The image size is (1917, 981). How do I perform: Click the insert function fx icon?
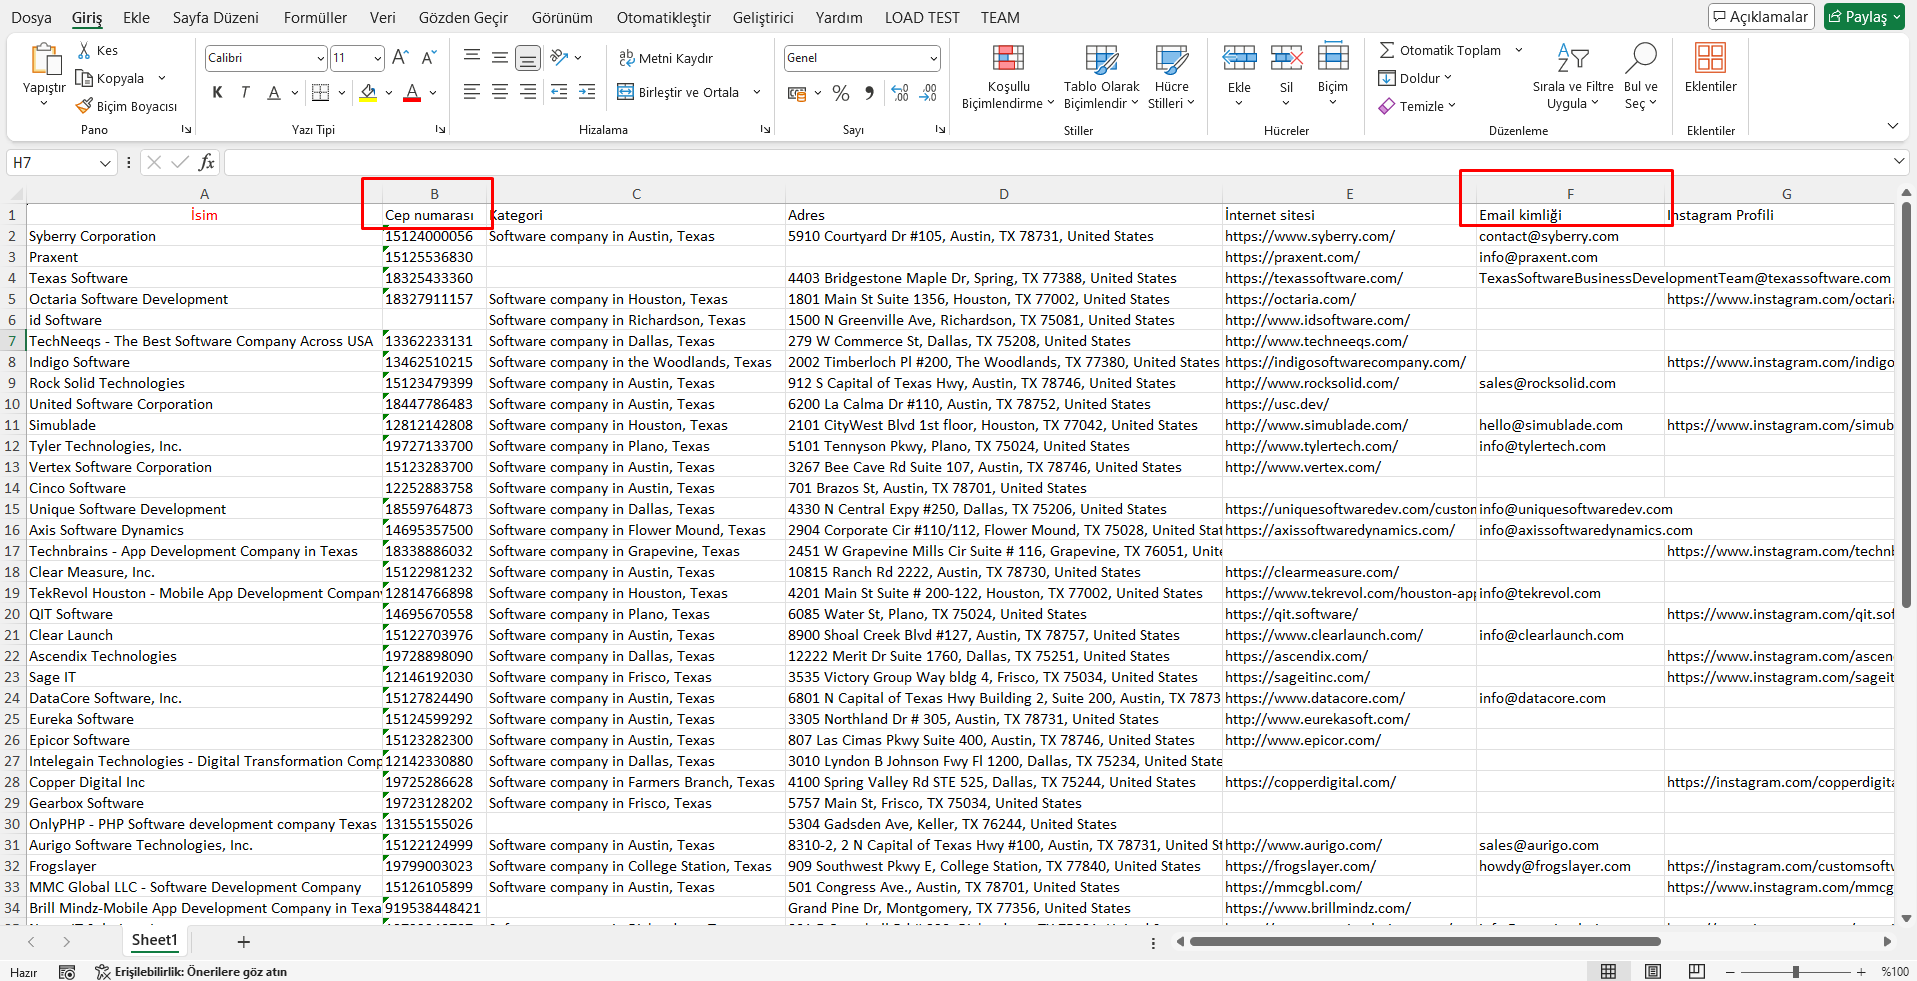click(207, 162)
